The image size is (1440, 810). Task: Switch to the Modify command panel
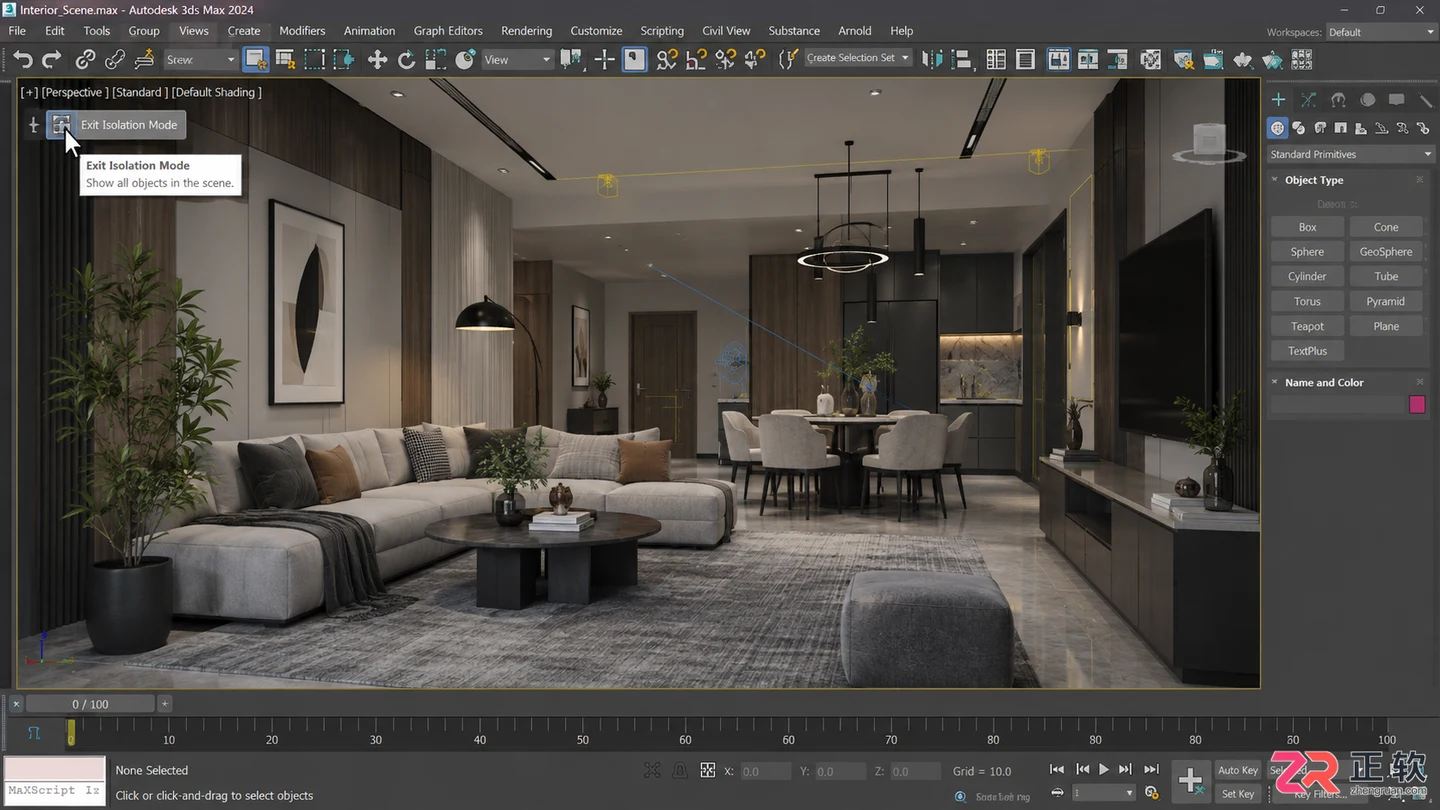[1308, 100]
